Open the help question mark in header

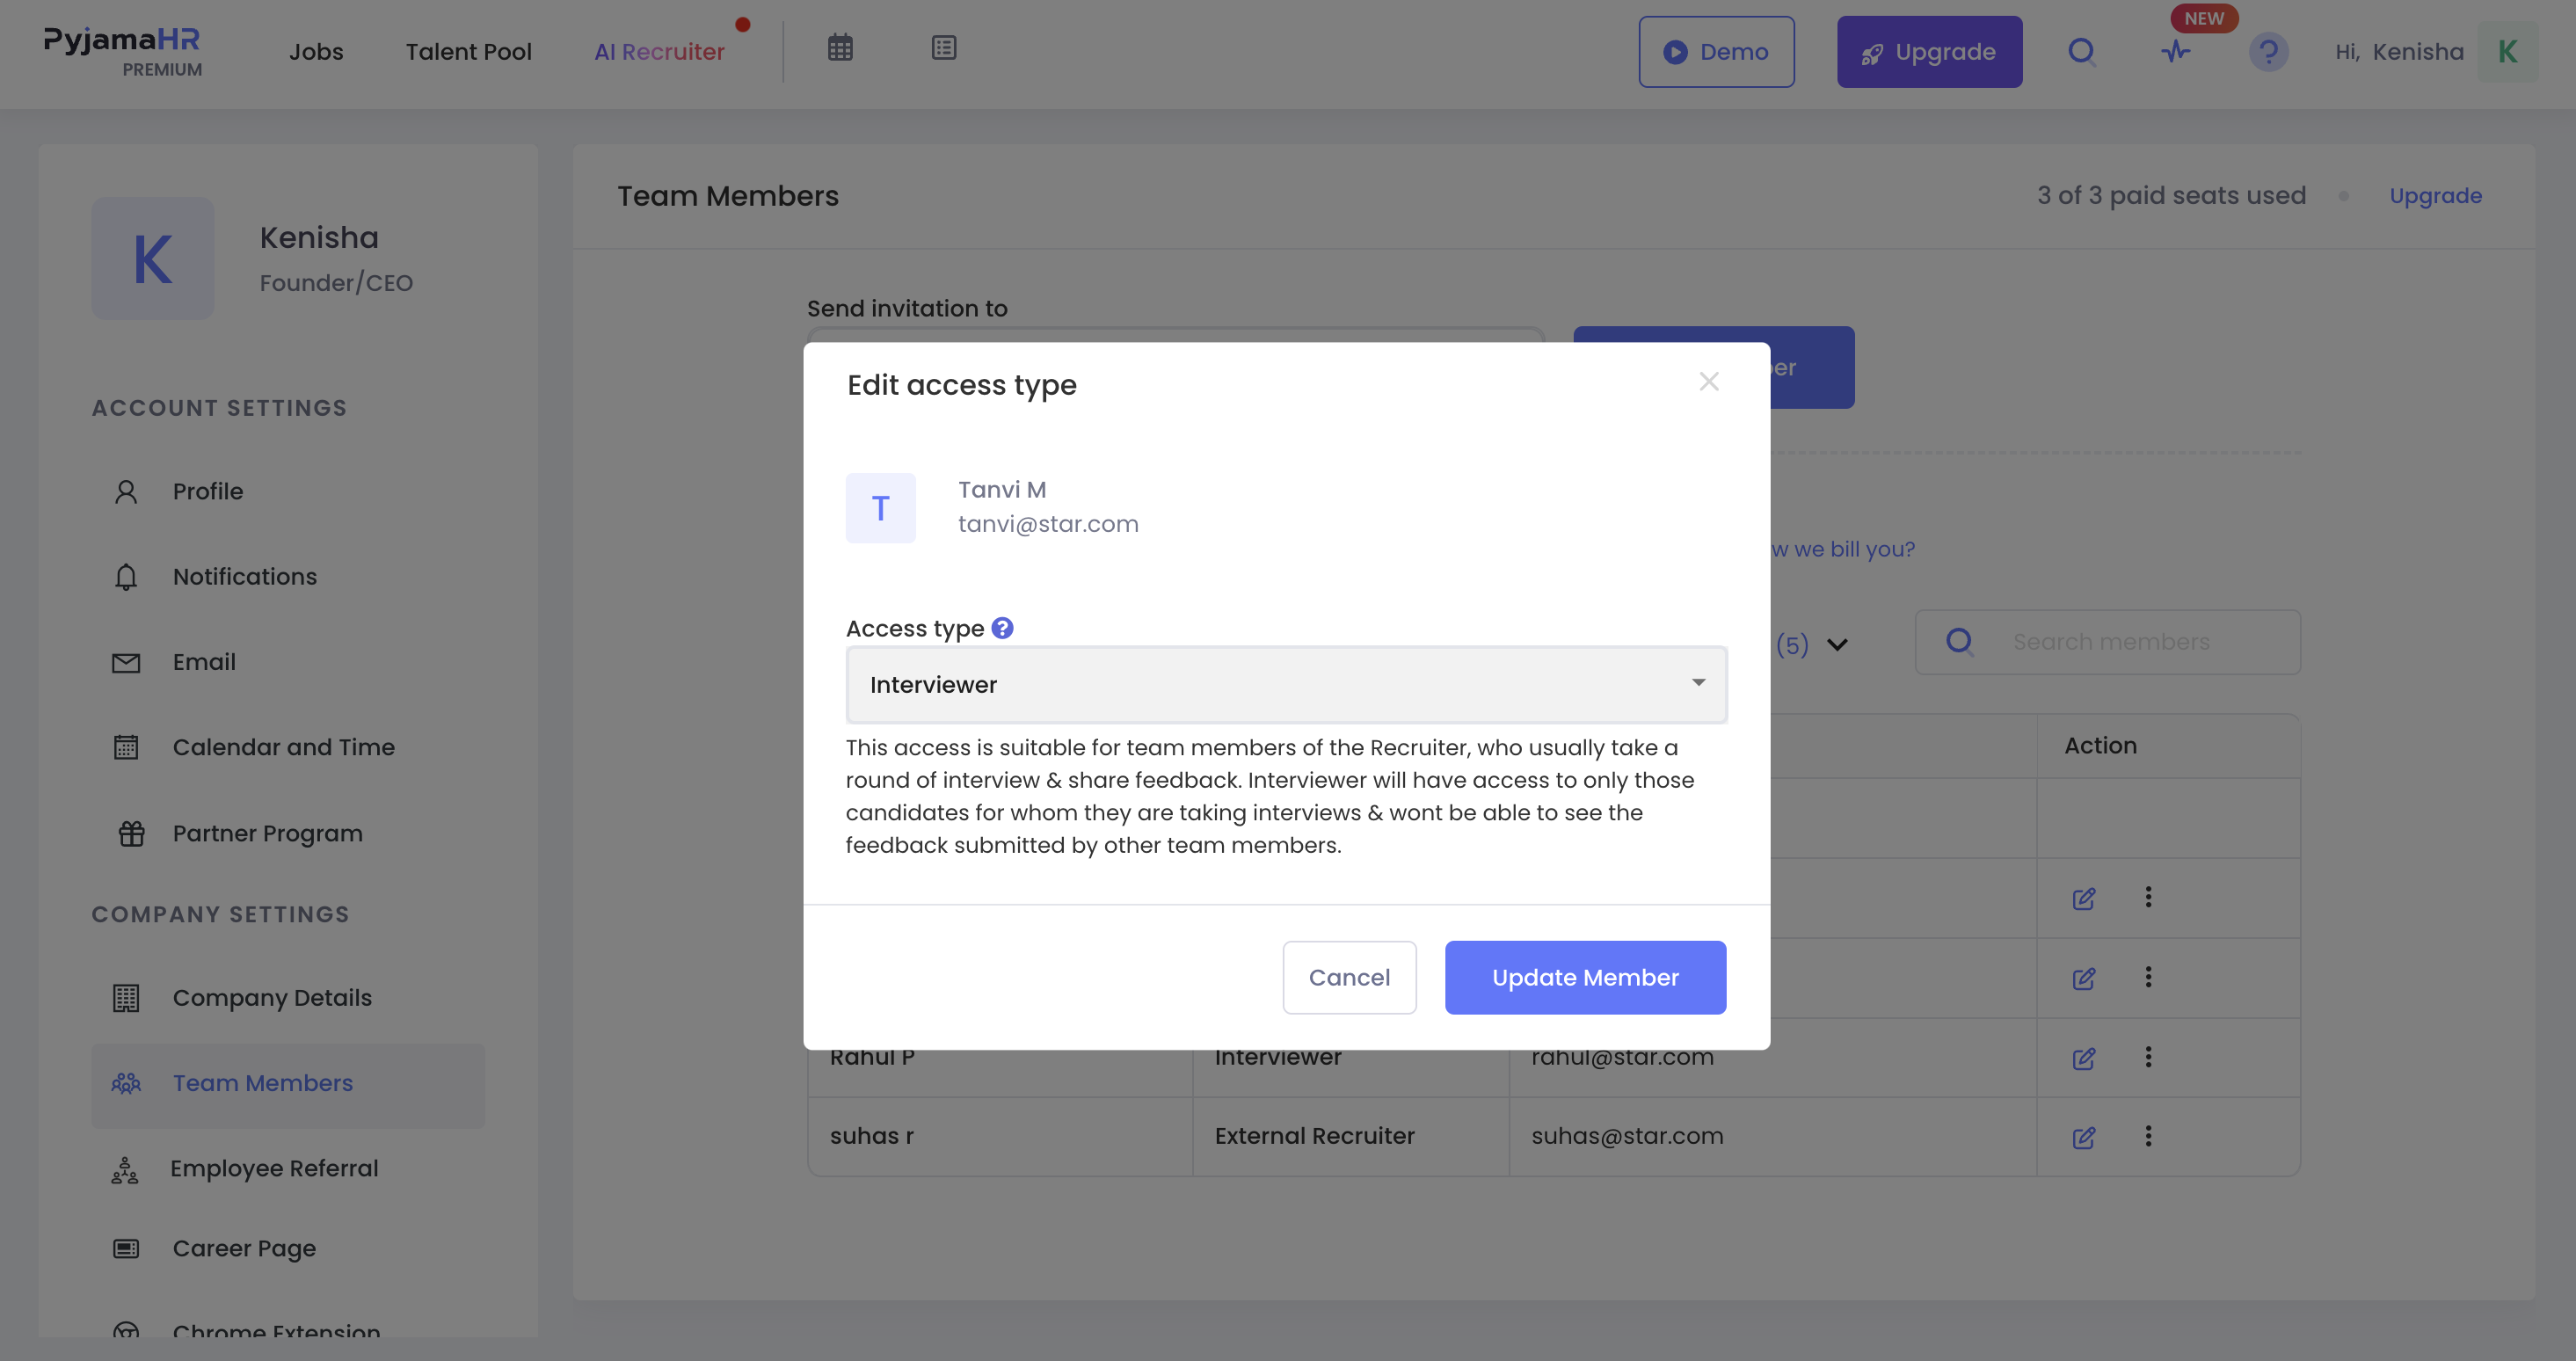click(2268, 52)
